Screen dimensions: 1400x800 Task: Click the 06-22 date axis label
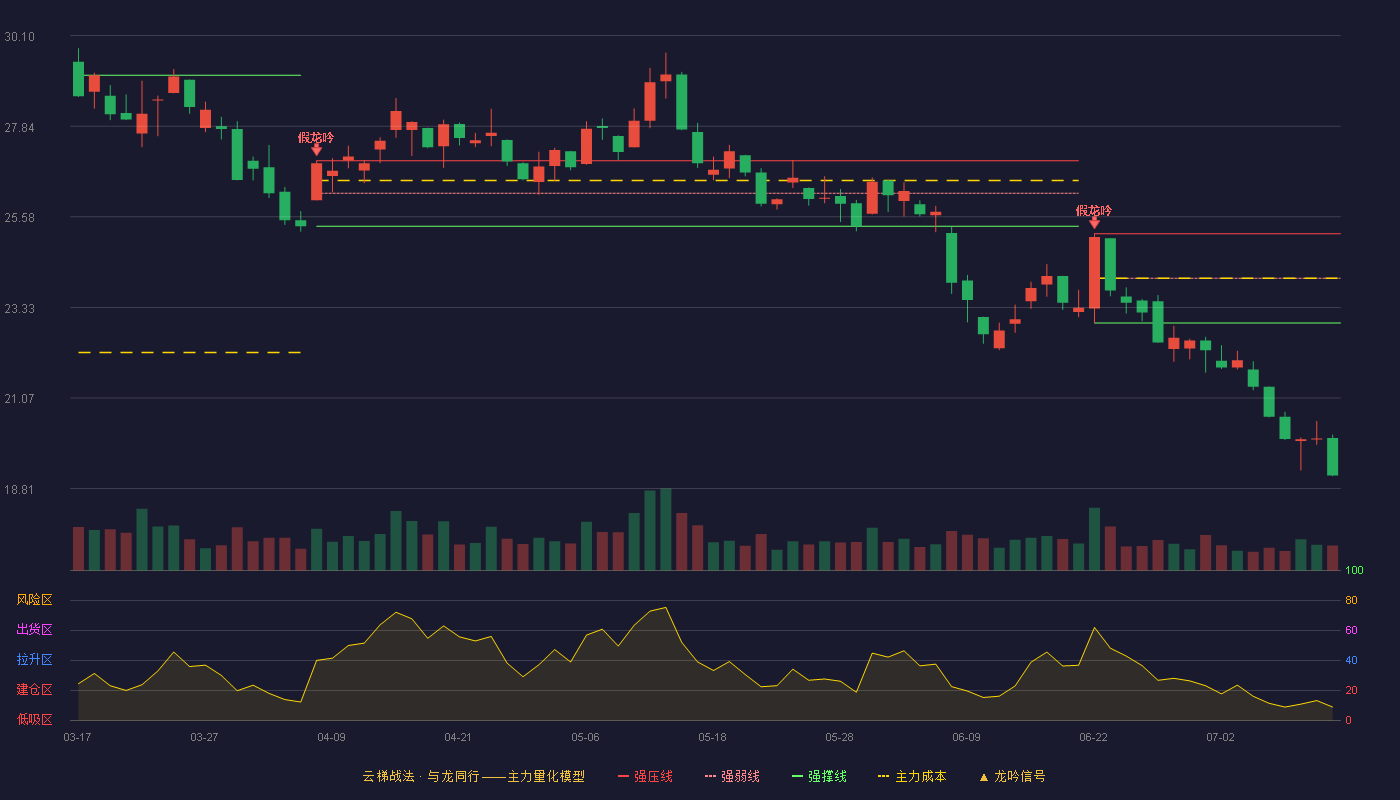1093,737
